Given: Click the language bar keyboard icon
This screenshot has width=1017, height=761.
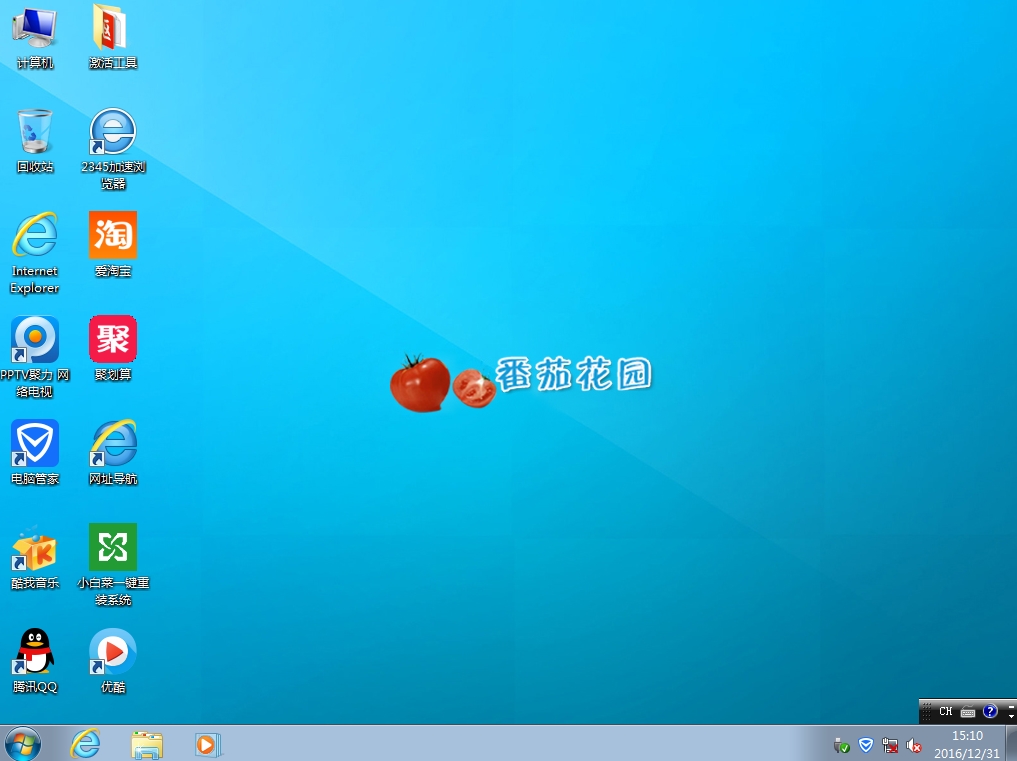Looking at the screenshot, I should [968, 712].
